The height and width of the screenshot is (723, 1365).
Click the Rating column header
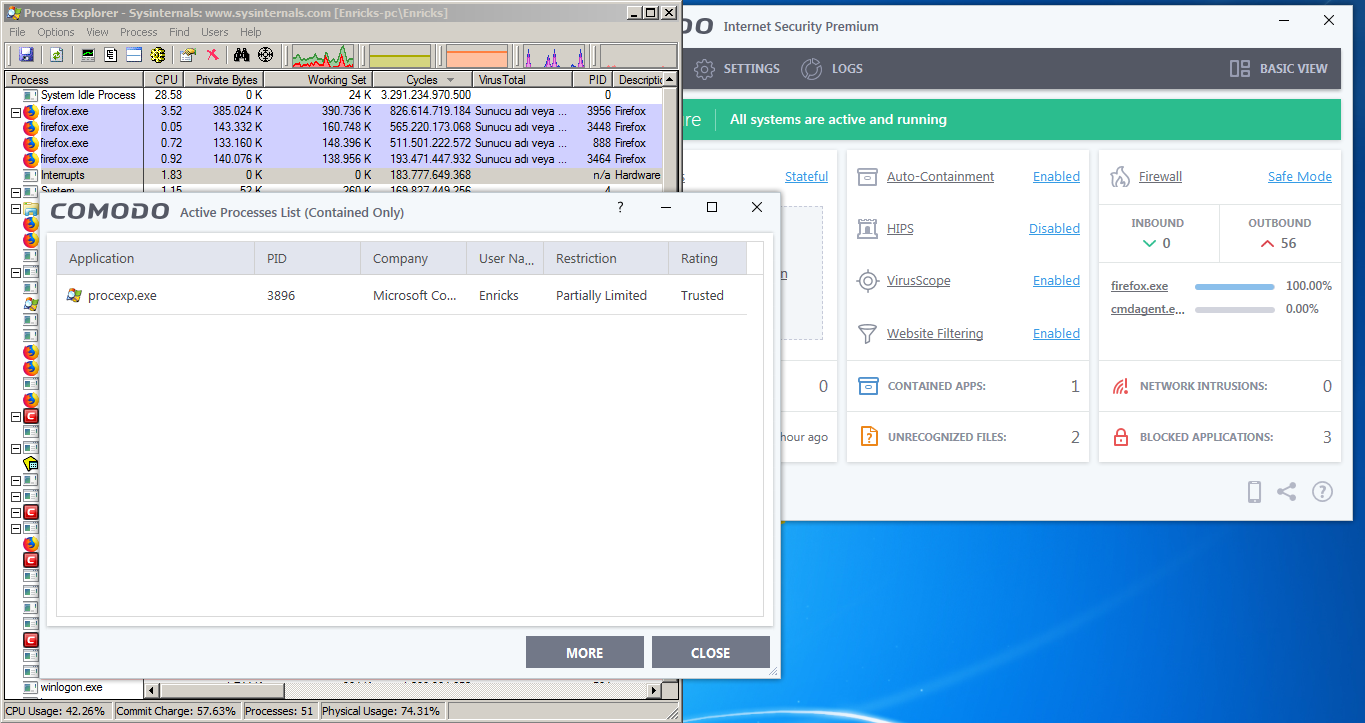(x=707, y=258)
